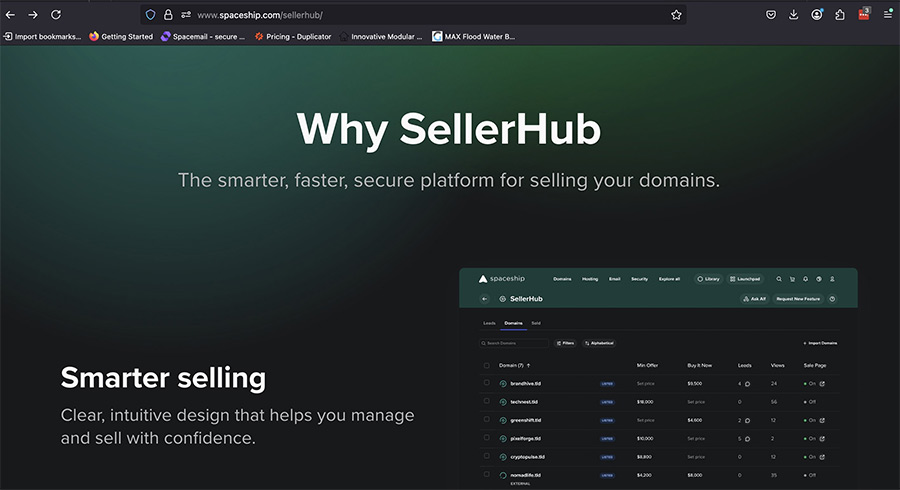Viewport: 900px width, 490px height.
Task: Click Request New Feature in the preview
Action: click(x=798, y=299)
